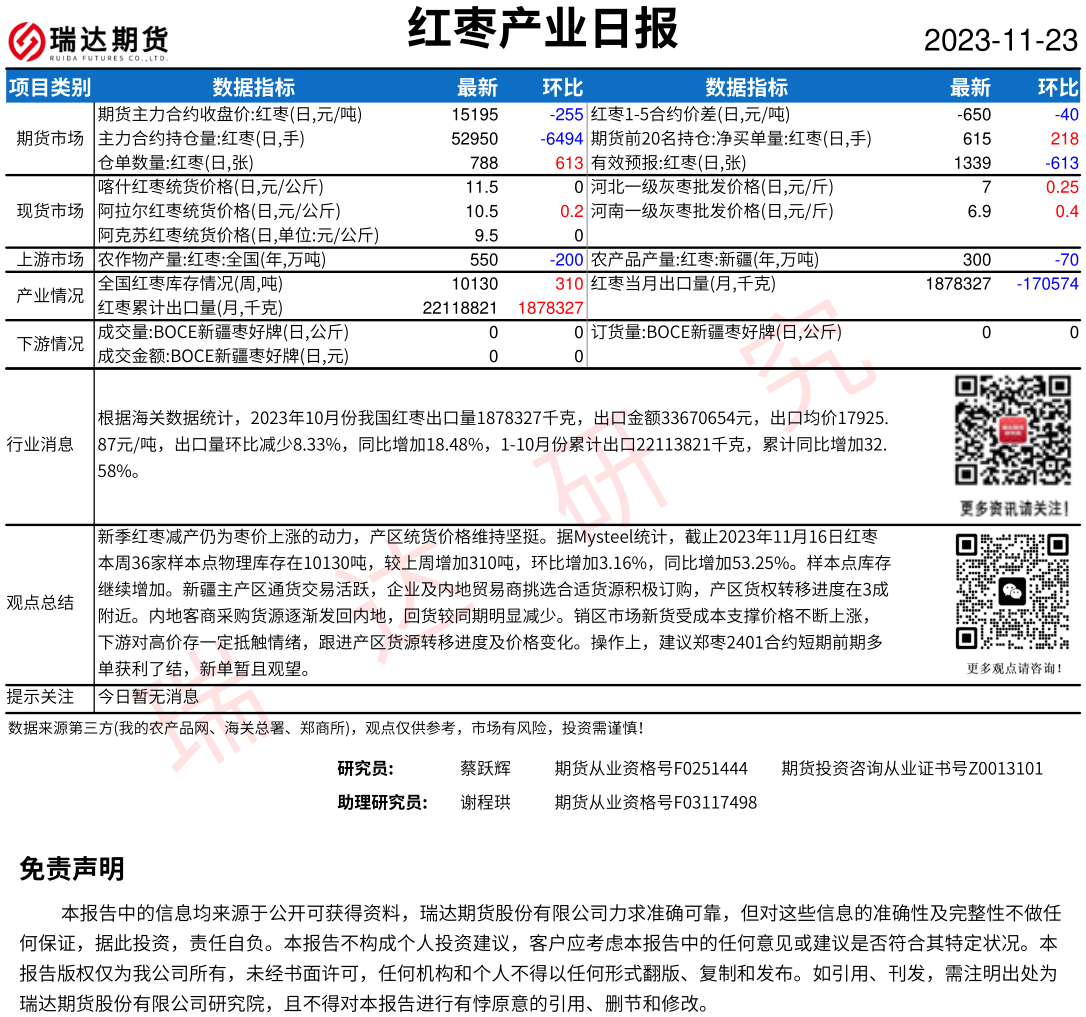The image size is (1086, 1017).
Task: Select the 上游市场 category cell
Action: coord(50,260)
